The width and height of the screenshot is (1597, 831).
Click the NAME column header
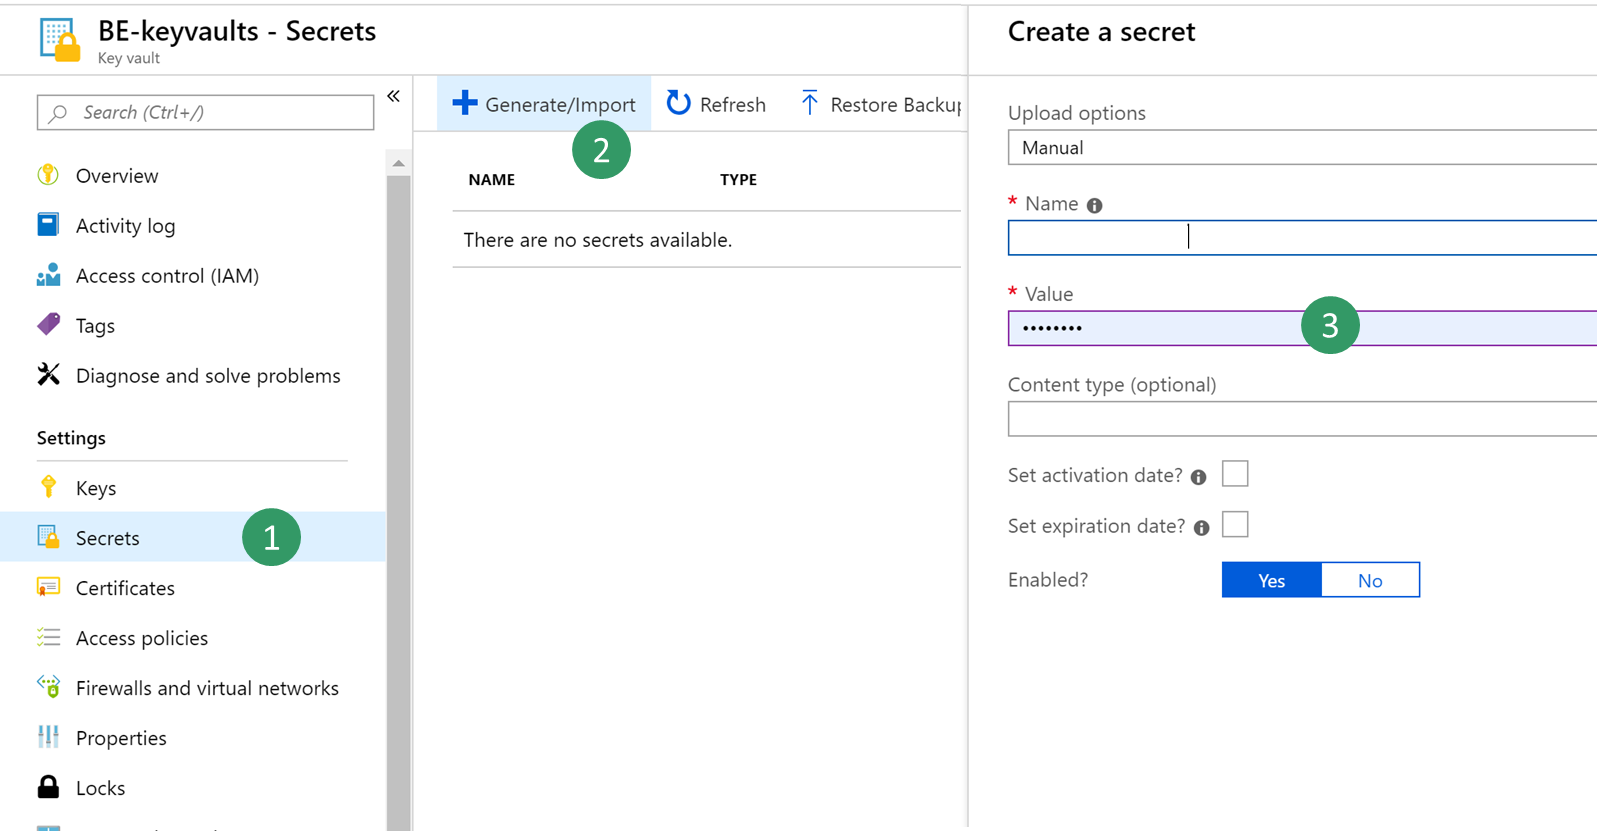(x=492, y=180)
